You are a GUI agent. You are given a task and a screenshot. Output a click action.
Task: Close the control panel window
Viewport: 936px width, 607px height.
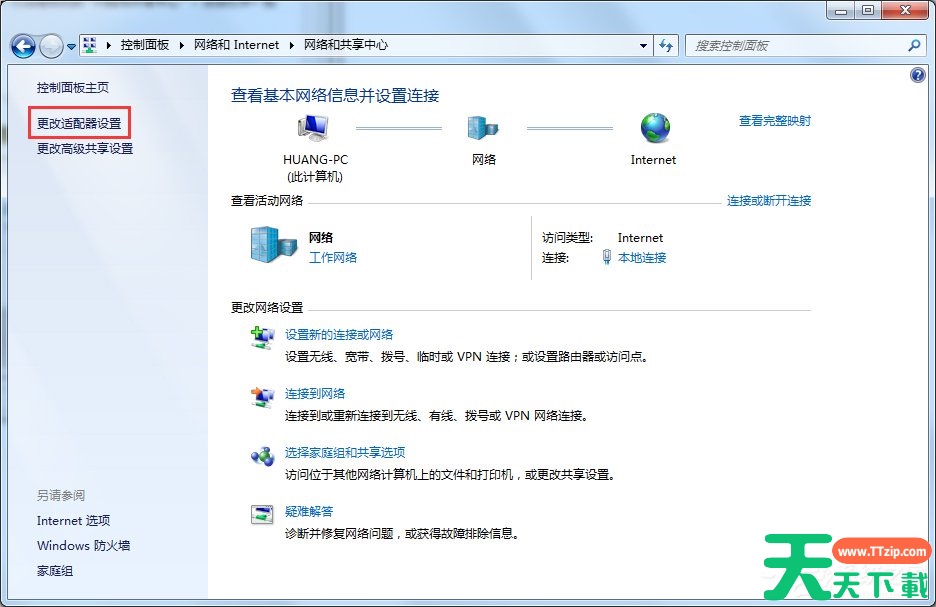(905, 10)
